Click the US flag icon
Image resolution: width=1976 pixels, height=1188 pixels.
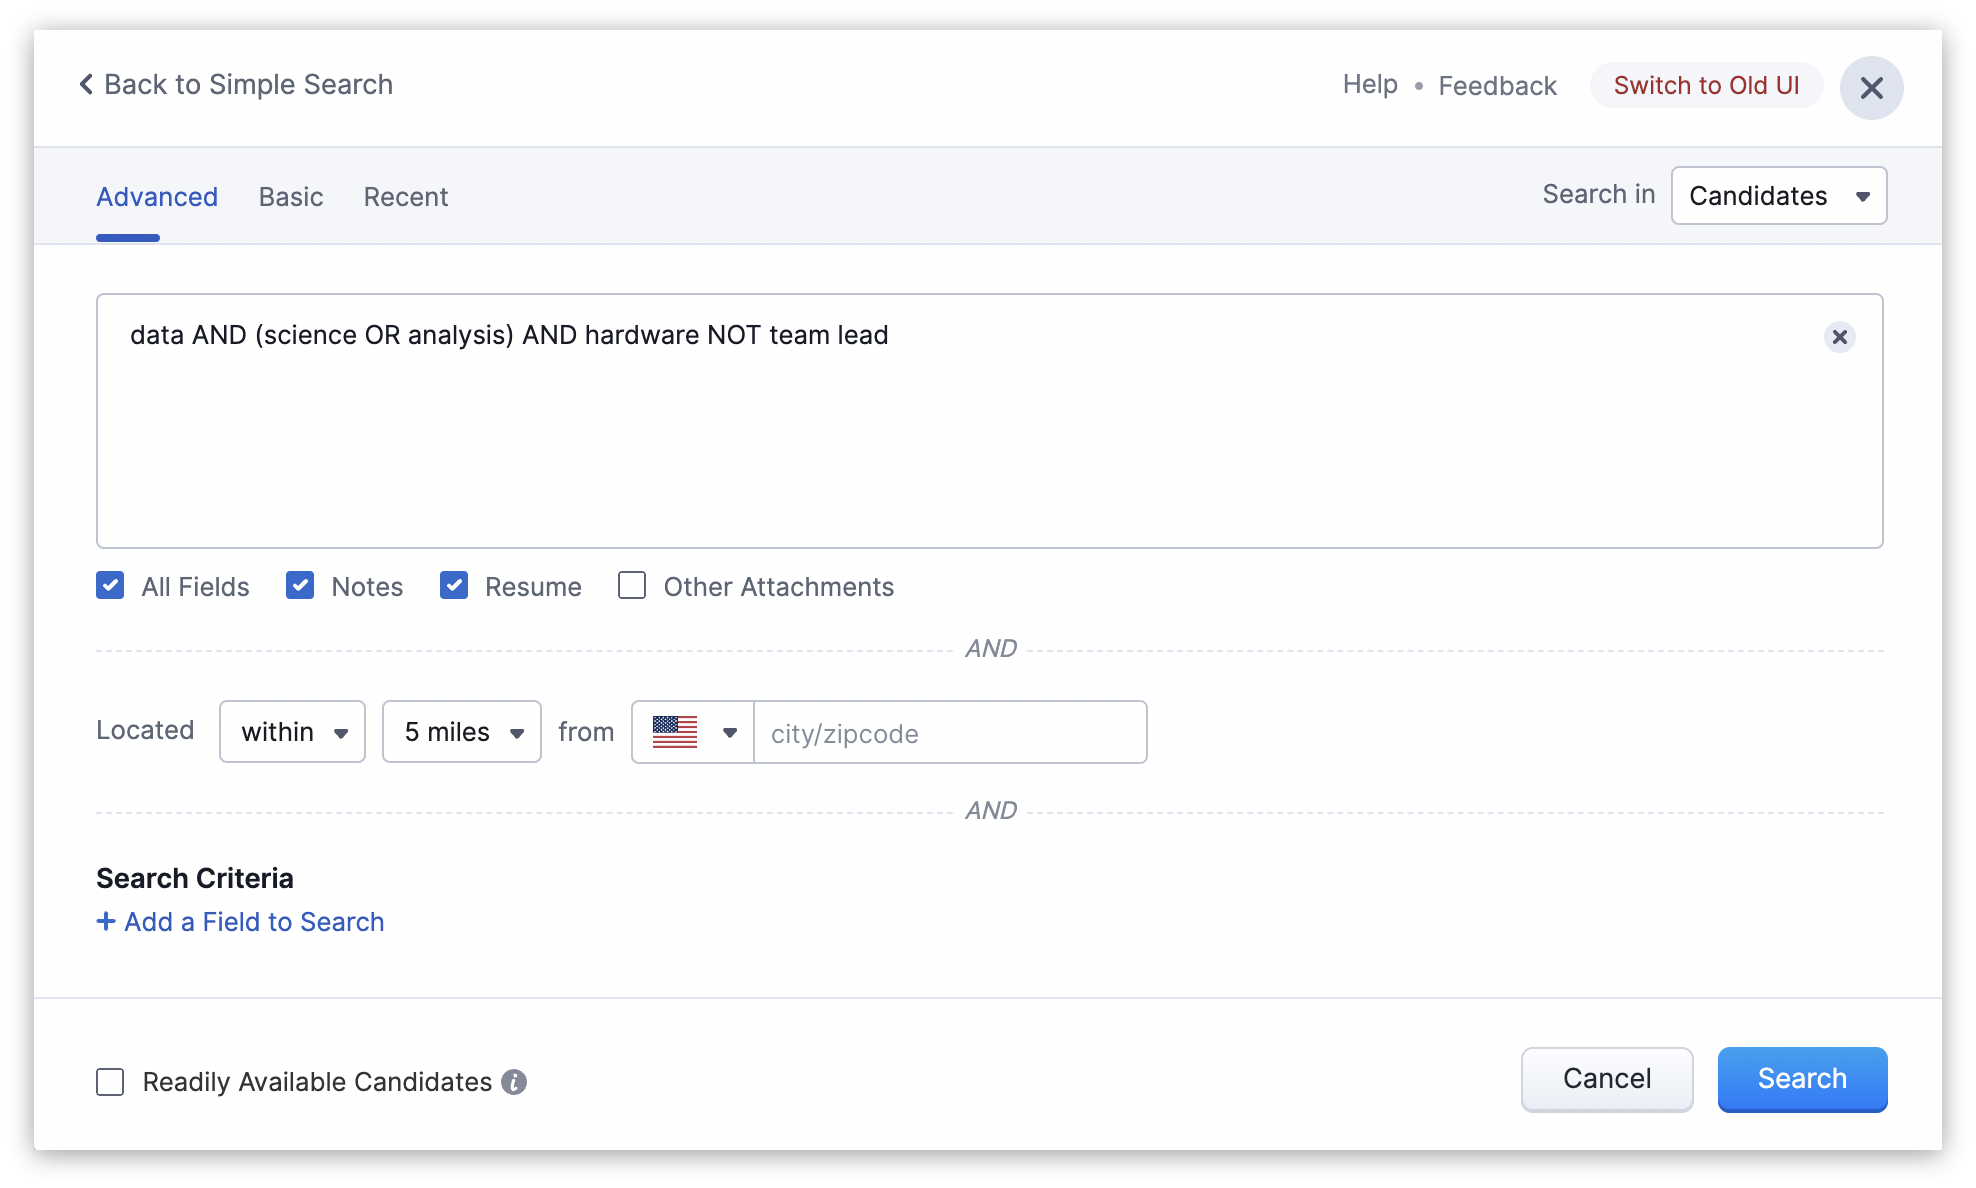point(675,732)
